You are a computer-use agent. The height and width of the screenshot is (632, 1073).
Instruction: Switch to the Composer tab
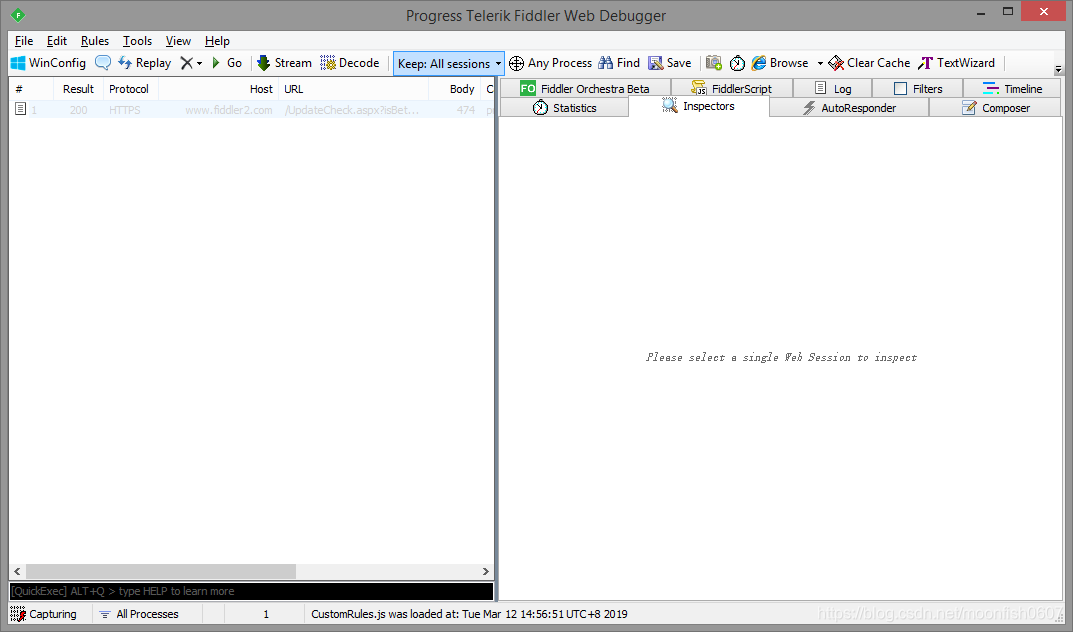(995, 107)
